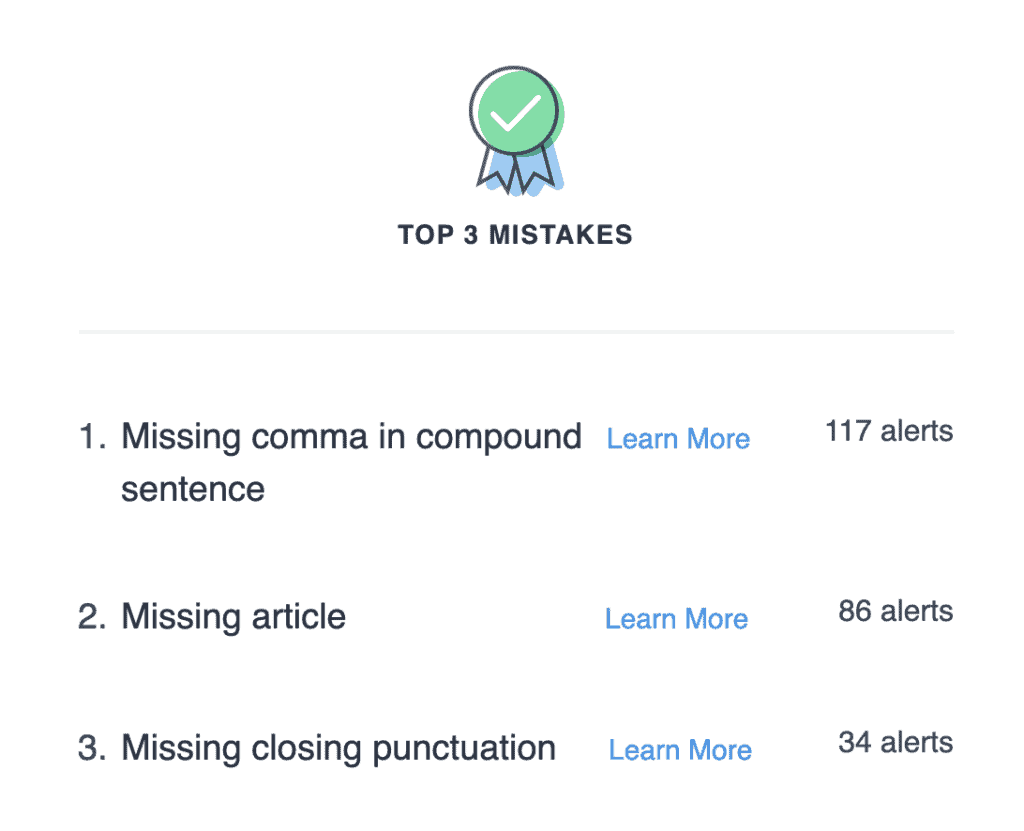Click the word sentence on the wrapped line
Viewport: 1024px width, 831px height.
coord(193,490)
